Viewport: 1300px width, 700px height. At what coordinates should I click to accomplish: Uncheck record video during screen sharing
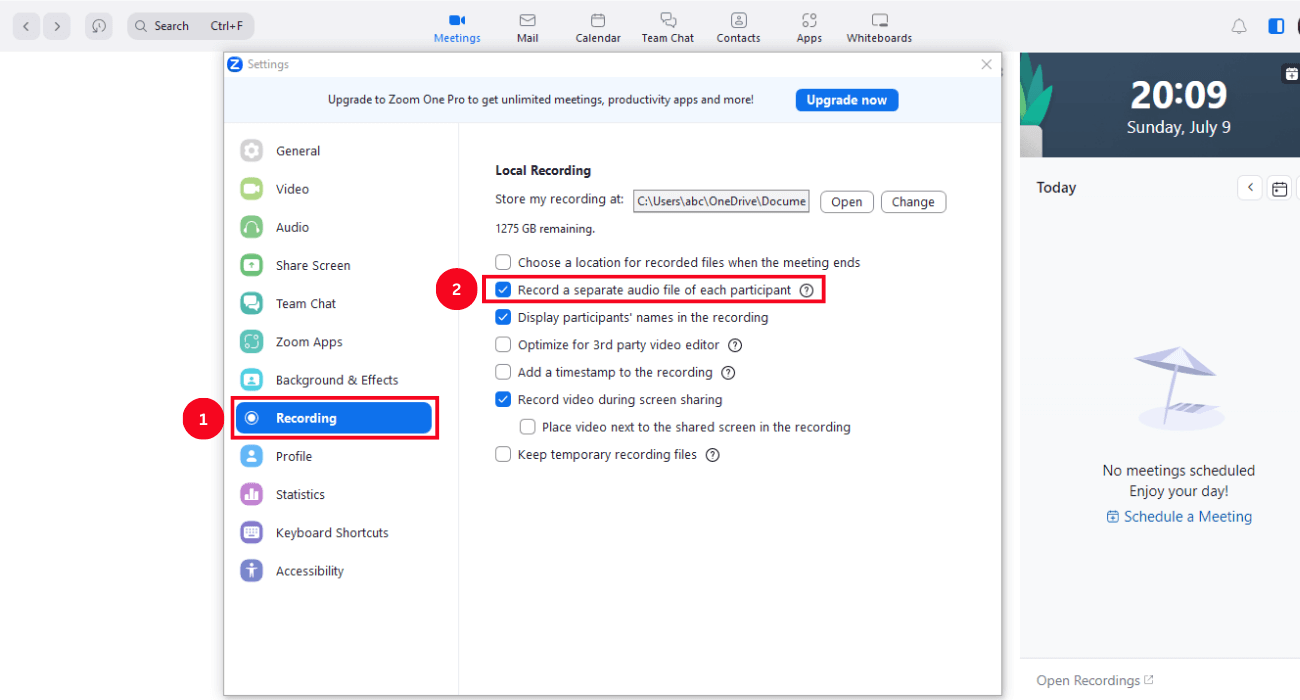click(x=503, y=399)
